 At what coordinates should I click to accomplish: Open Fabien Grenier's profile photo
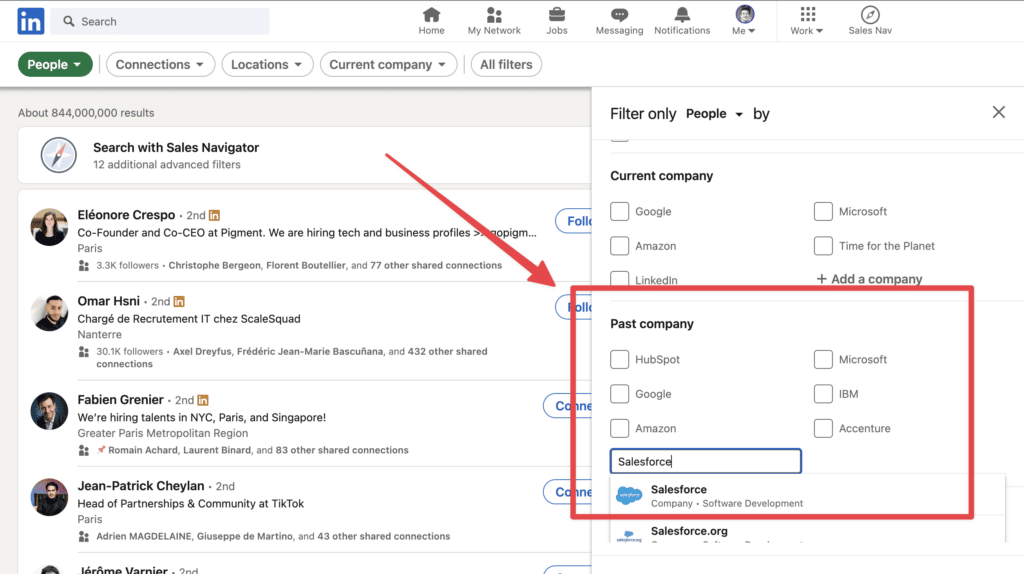pyautogui.click(x=49, y=411)
